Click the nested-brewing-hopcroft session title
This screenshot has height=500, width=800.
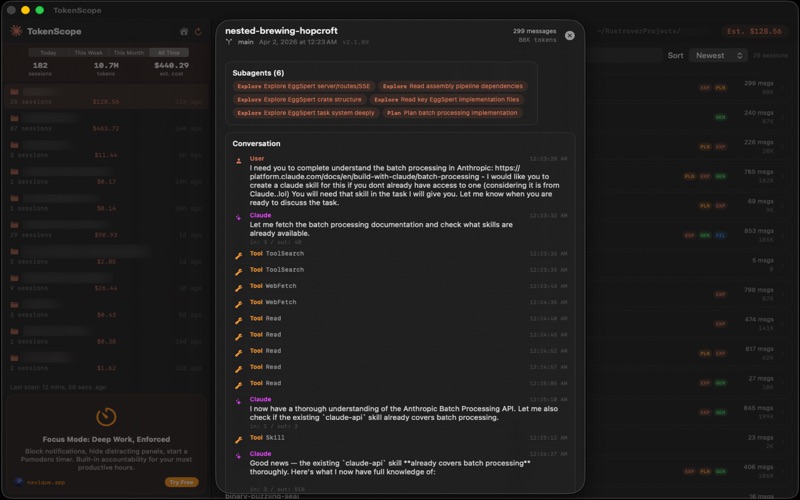(281, 31)
